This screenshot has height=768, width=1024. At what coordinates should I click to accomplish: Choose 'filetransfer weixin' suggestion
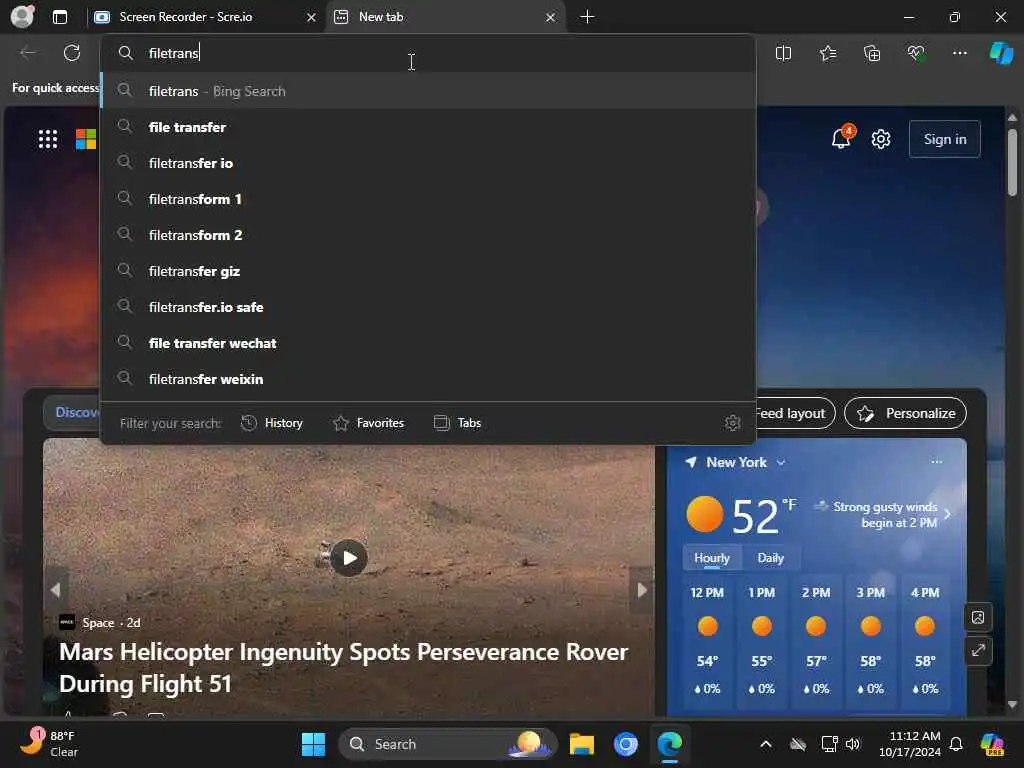(x=428, y=379)
